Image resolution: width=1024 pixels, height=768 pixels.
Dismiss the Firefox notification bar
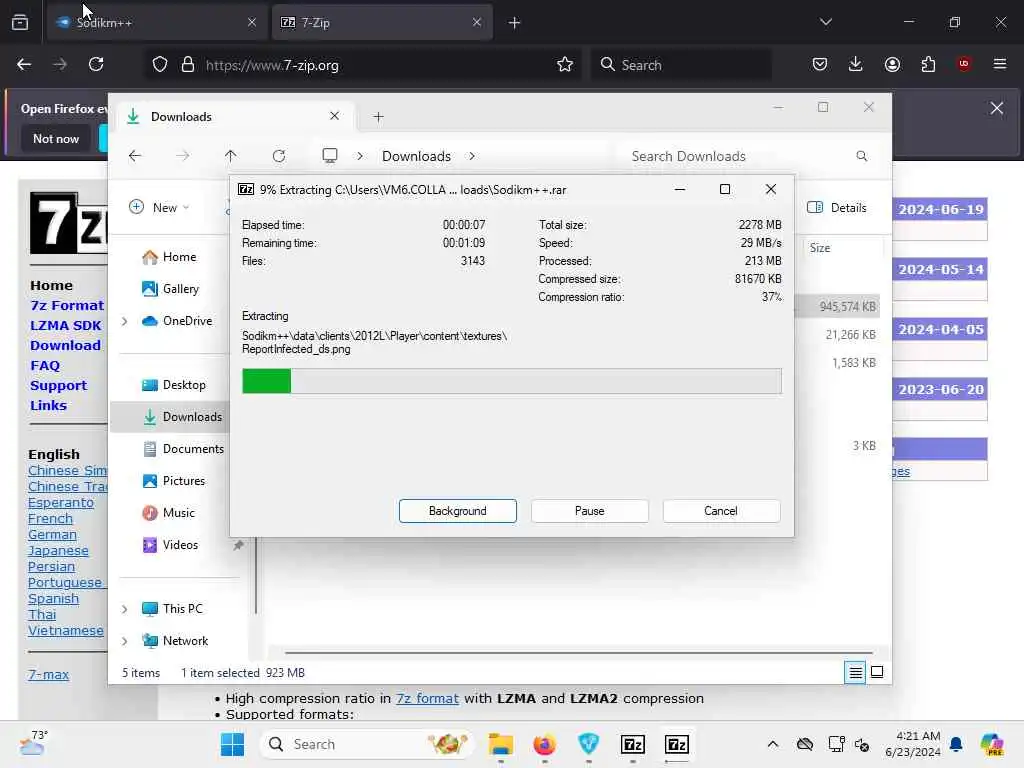(x=997, y=108)
